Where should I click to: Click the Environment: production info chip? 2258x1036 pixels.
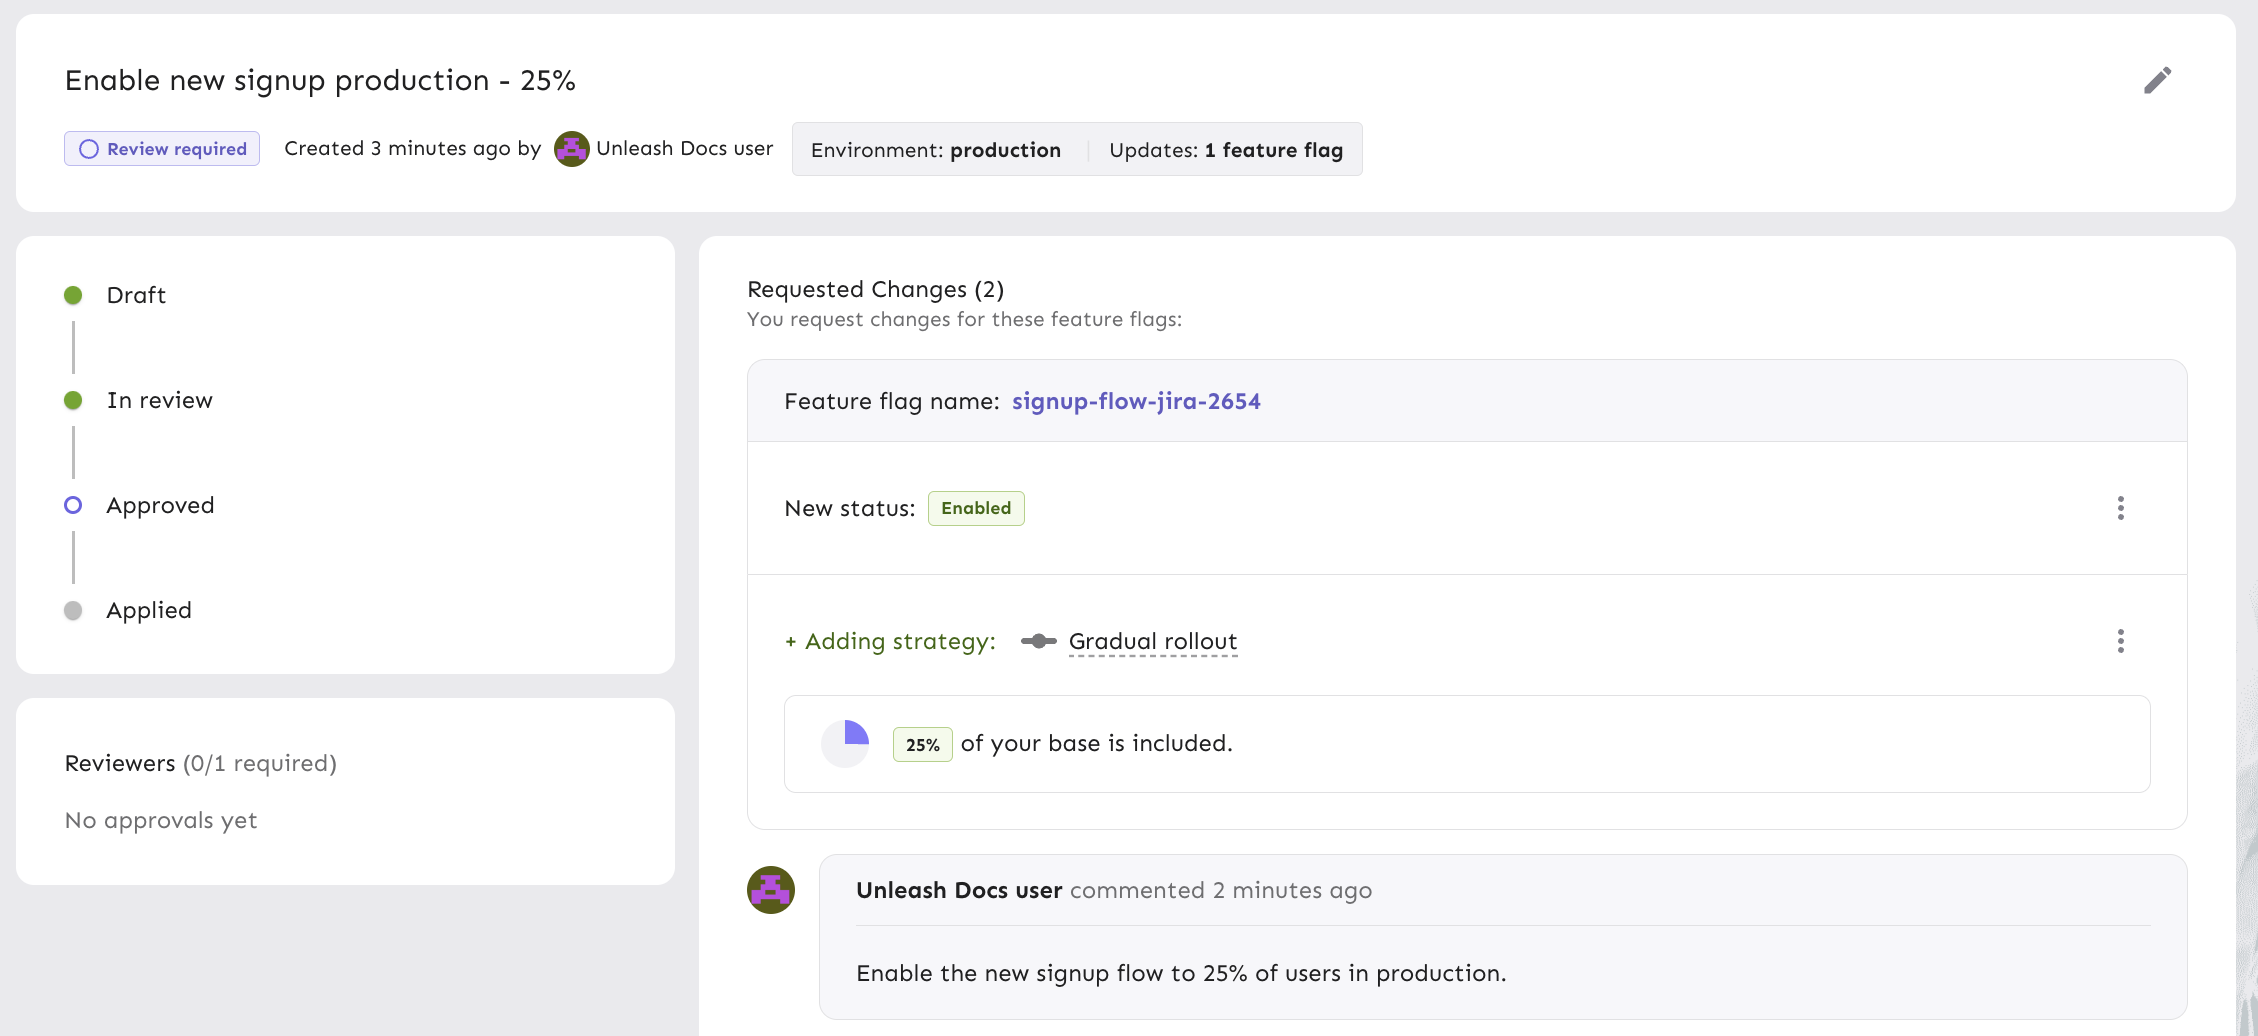click(935, 150)
